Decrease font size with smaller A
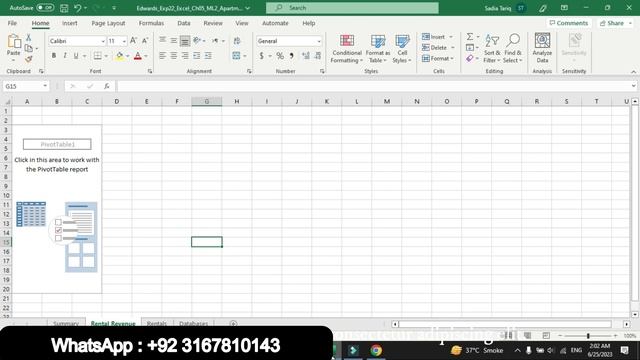Screen dimensions: 640x360 coord(145,41)
